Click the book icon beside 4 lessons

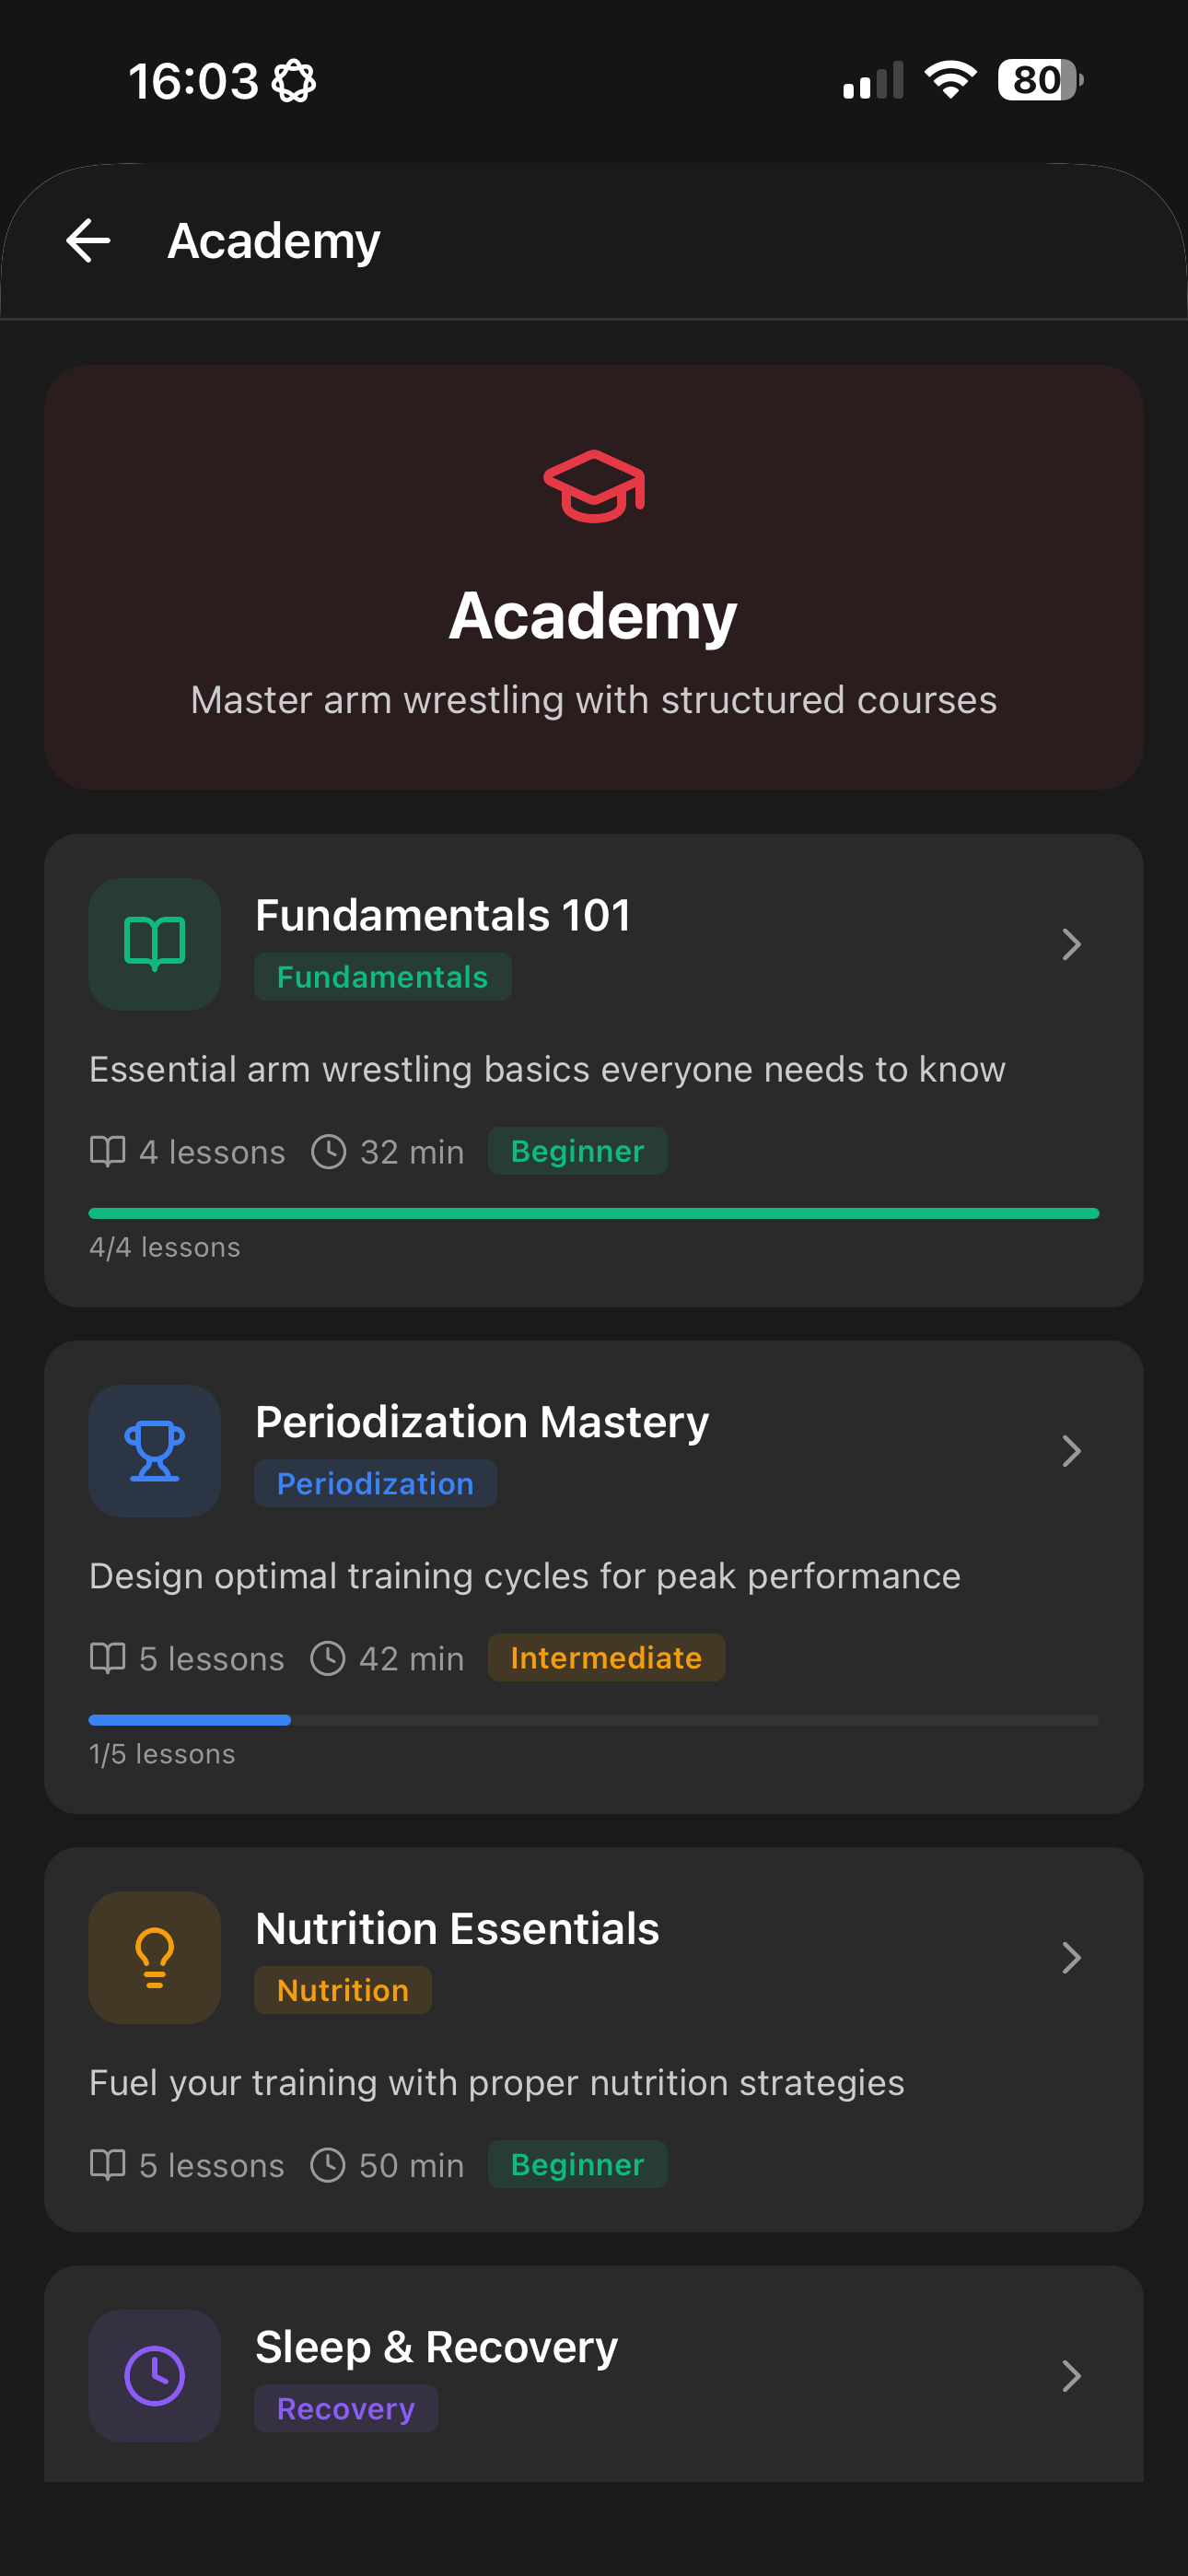(108, 1151)
